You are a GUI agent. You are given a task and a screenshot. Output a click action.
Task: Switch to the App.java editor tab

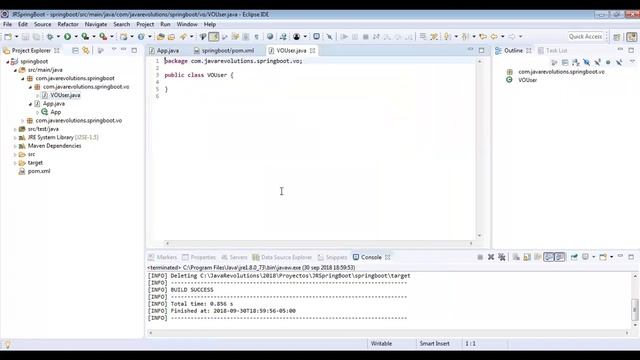[164, 51]
